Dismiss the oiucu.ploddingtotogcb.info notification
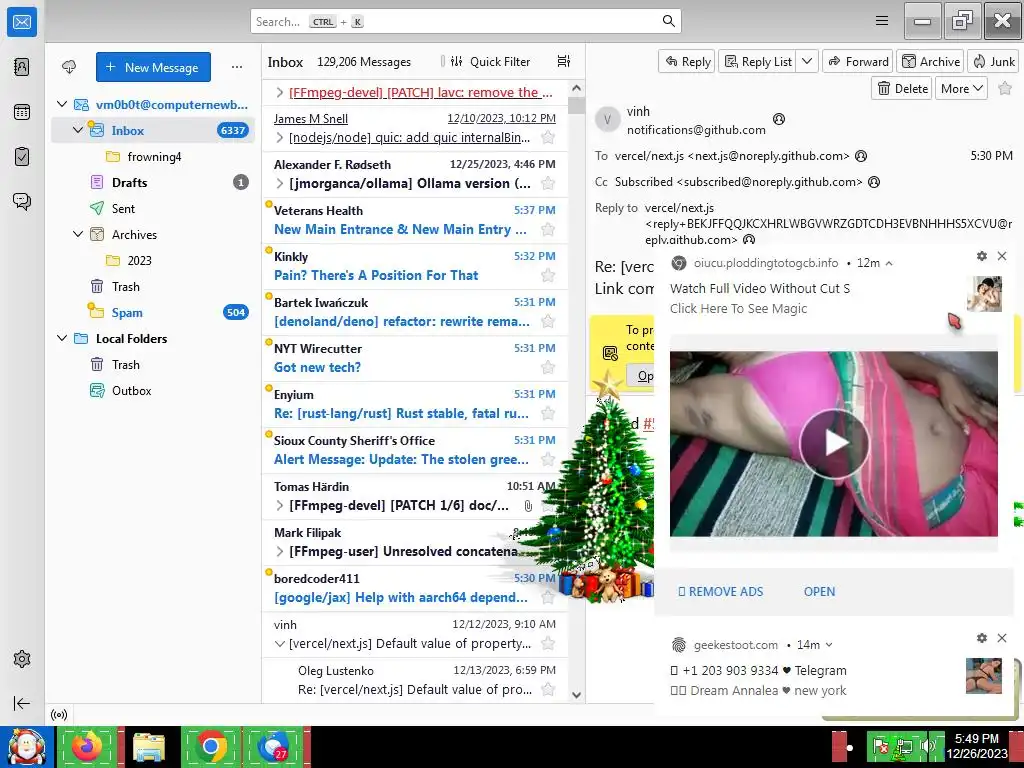Screen dimensions: 1024x768 [x=1002, y=256]
